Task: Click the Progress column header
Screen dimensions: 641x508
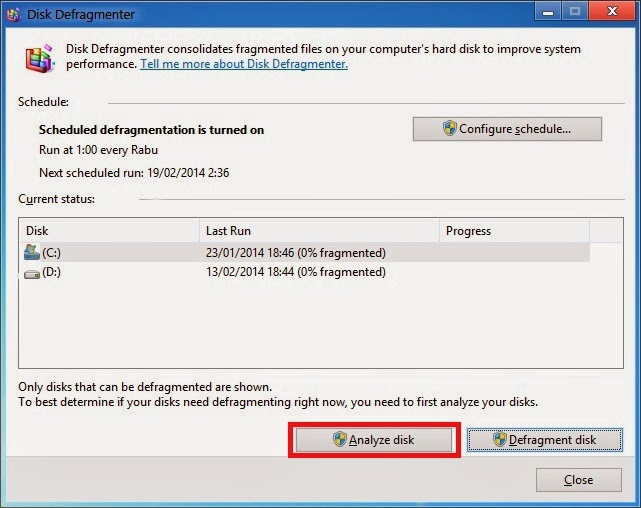Action: (514, 231)
